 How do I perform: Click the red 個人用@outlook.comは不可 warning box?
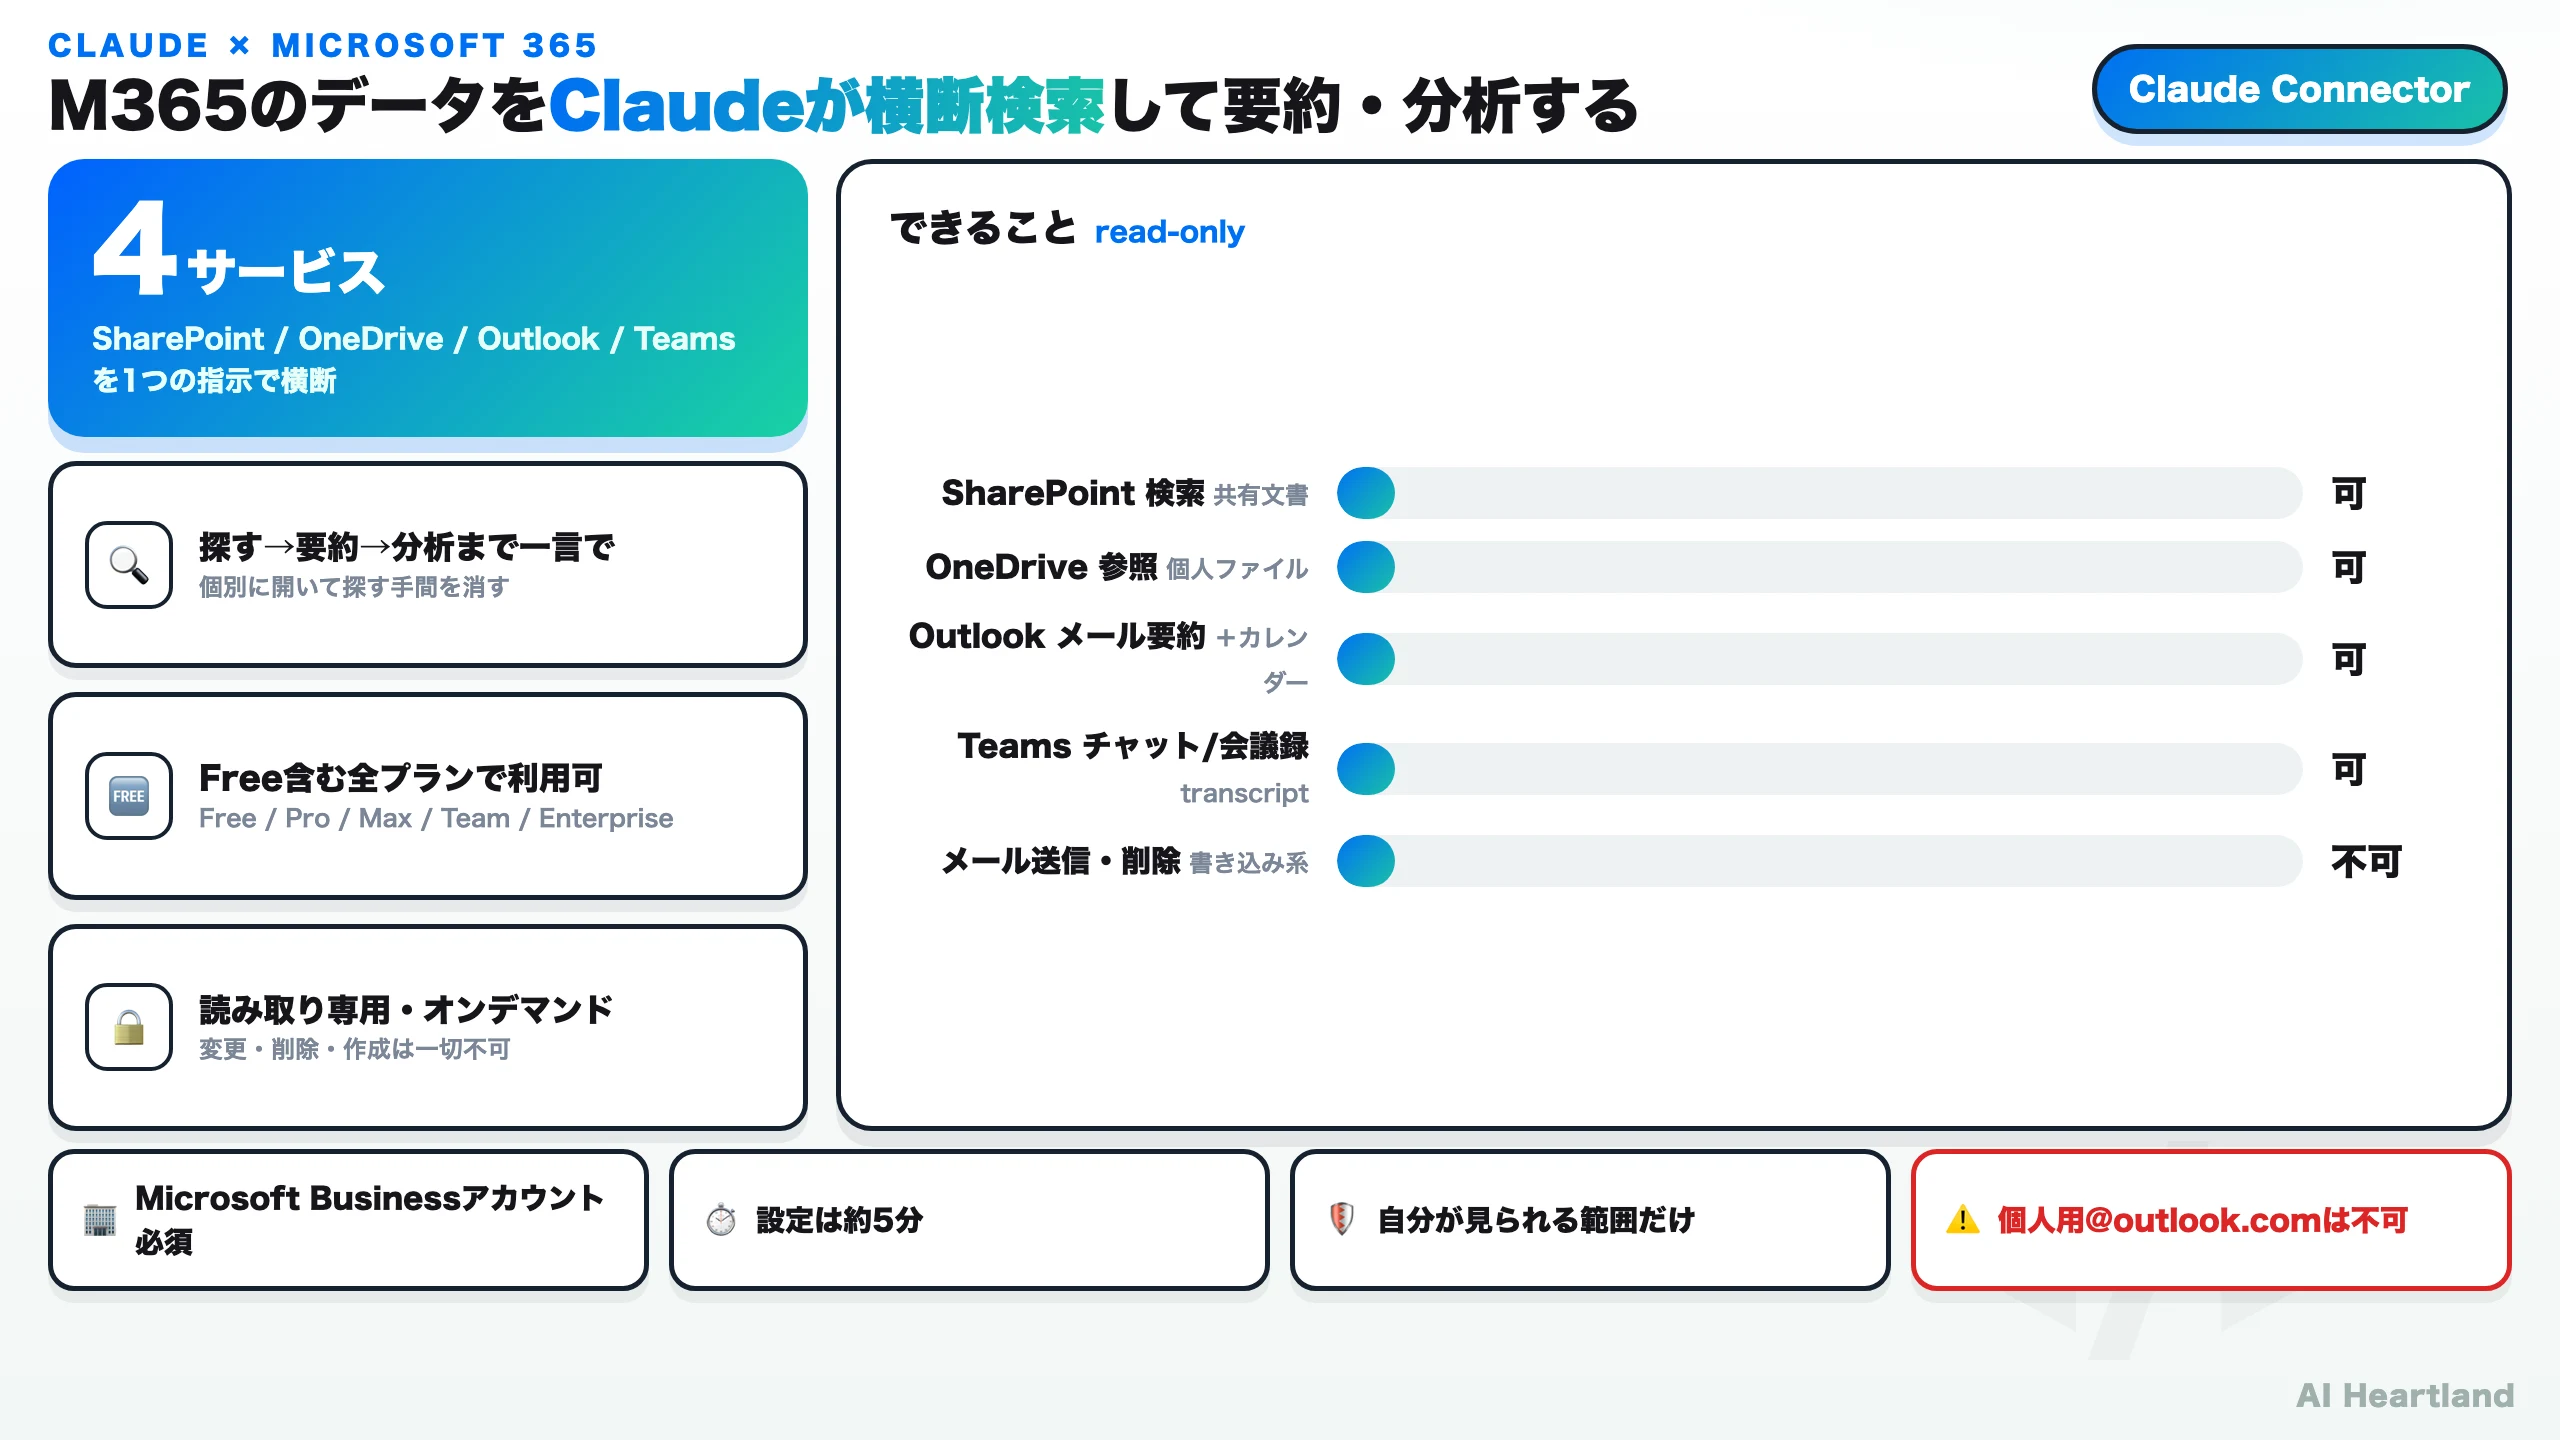[2211, 1220]
